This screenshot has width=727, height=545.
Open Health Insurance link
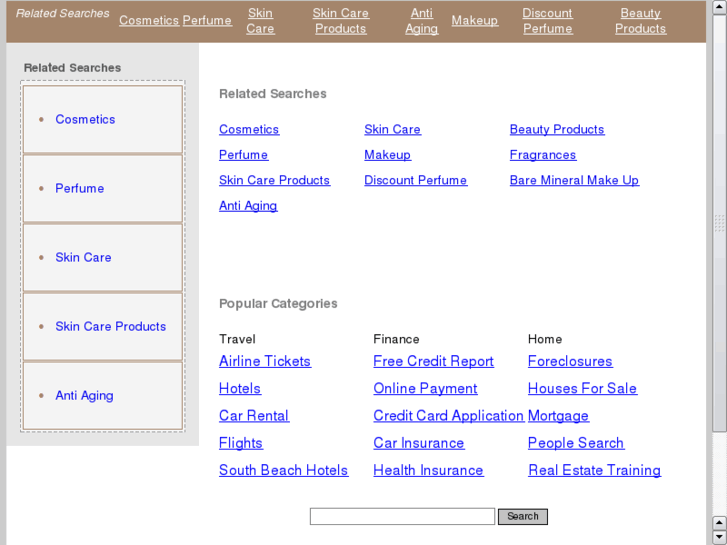[428, 470]
